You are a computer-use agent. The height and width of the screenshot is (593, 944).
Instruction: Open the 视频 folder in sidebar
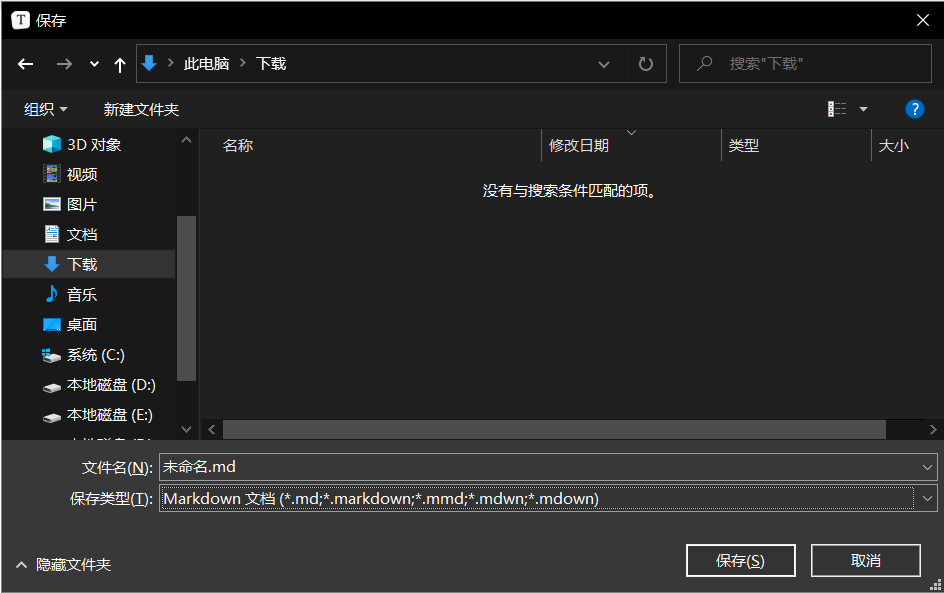click(81, 174)
